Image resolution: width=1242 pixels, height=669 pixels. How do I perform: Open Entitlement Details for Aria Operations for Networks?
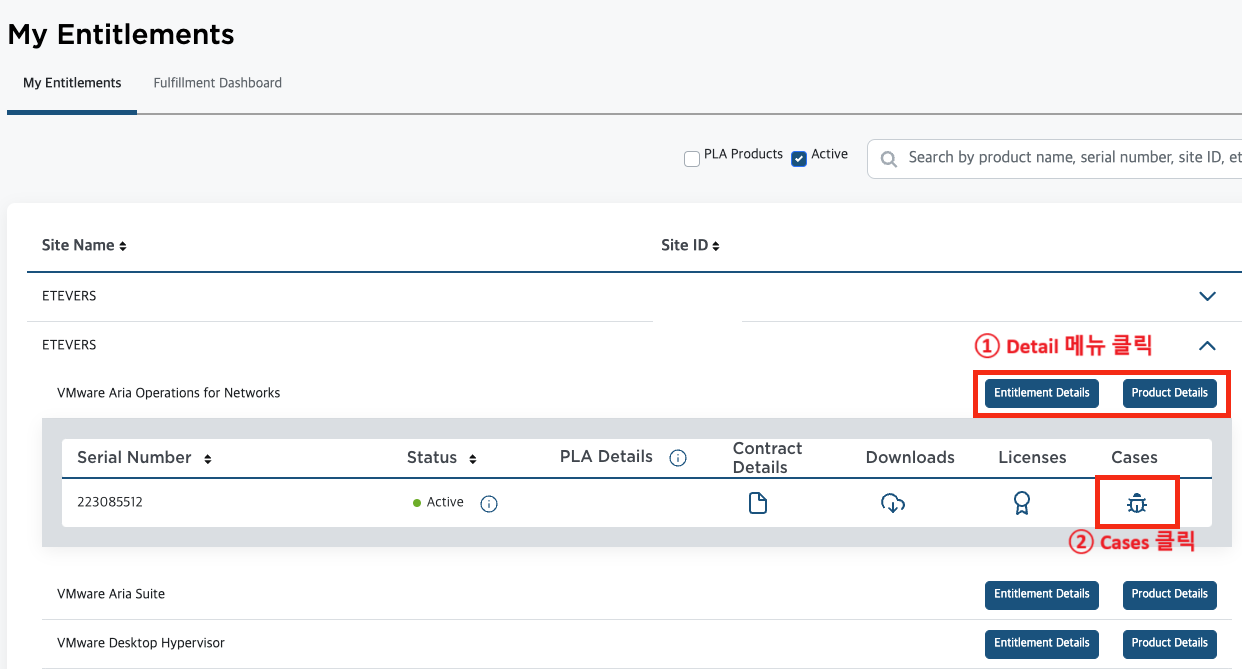pyautogui.click(x=1041, y=393)
